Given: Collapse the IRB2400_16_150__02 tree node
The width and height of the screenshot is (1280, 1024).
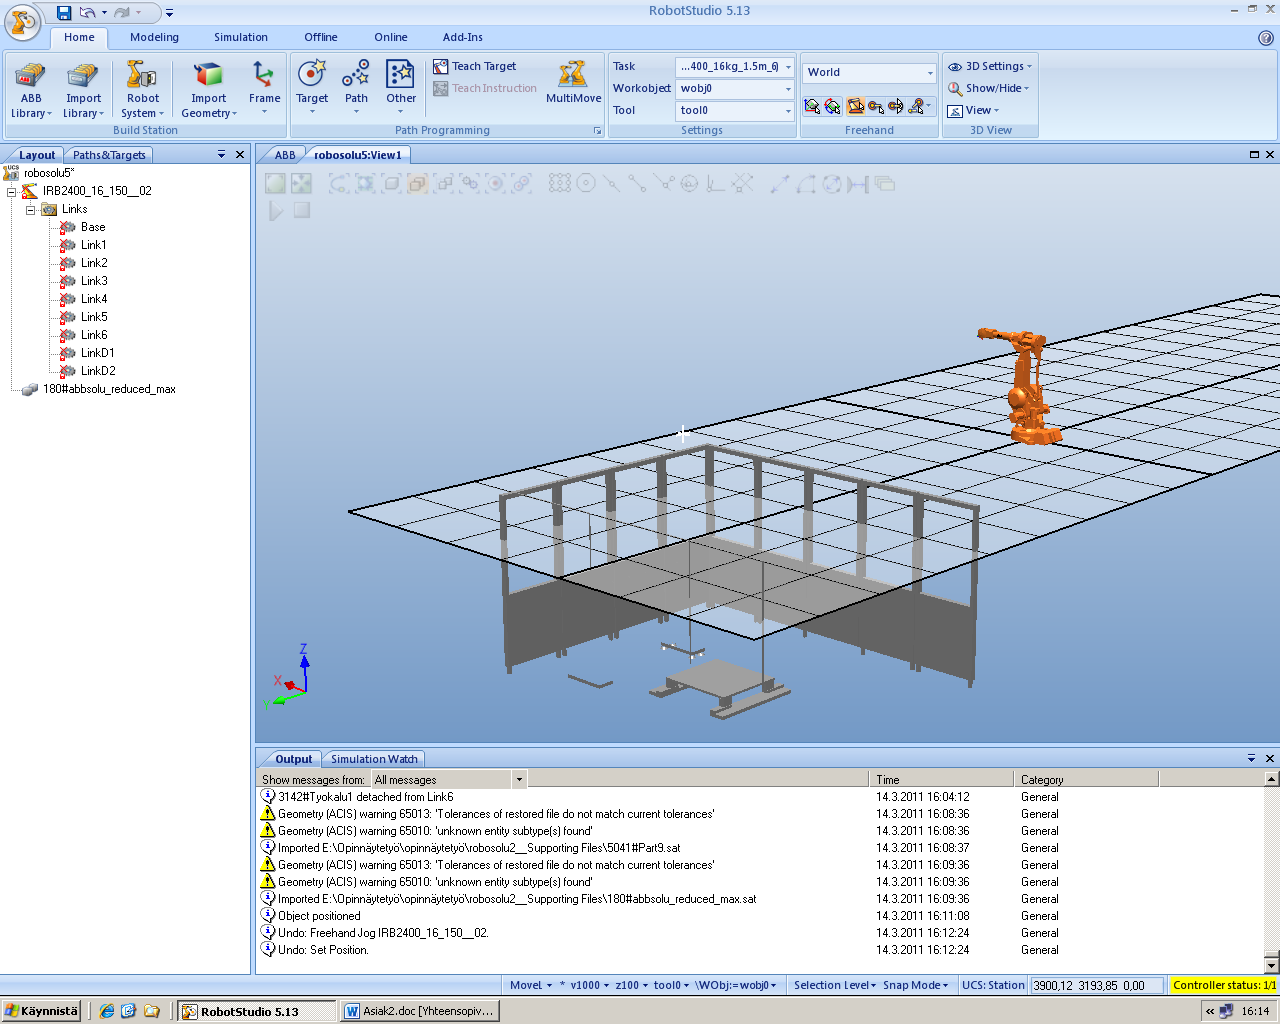Looking at the screenshot, I should [x=12, y=191].
